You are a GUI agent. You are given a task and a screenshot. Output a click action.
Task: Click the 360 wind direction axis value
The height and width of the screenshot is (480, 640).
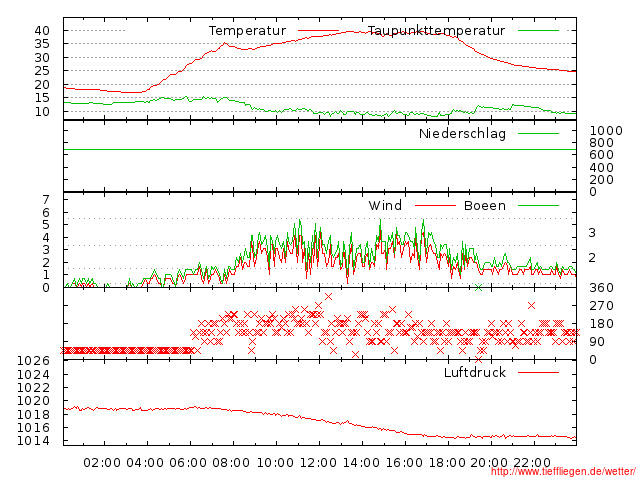click(x=602, y=288)
